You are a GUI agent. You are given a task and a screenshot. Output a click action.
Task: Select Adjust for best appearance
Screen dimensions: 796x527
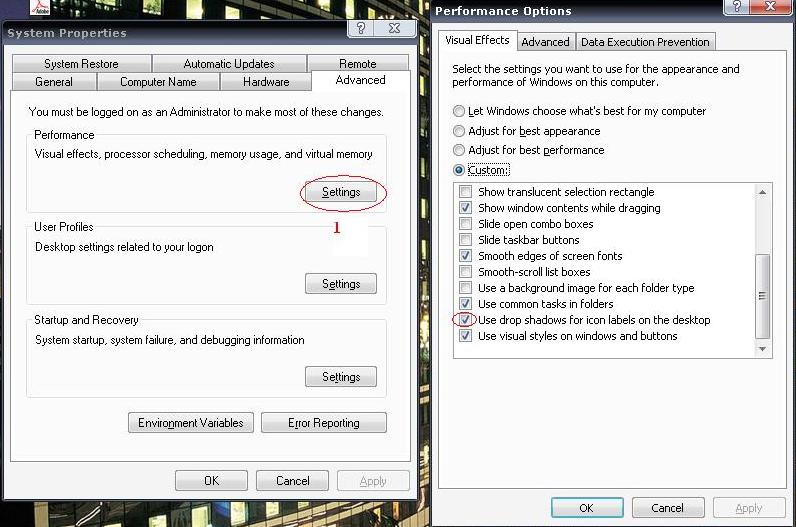click(x=459, y=131)
